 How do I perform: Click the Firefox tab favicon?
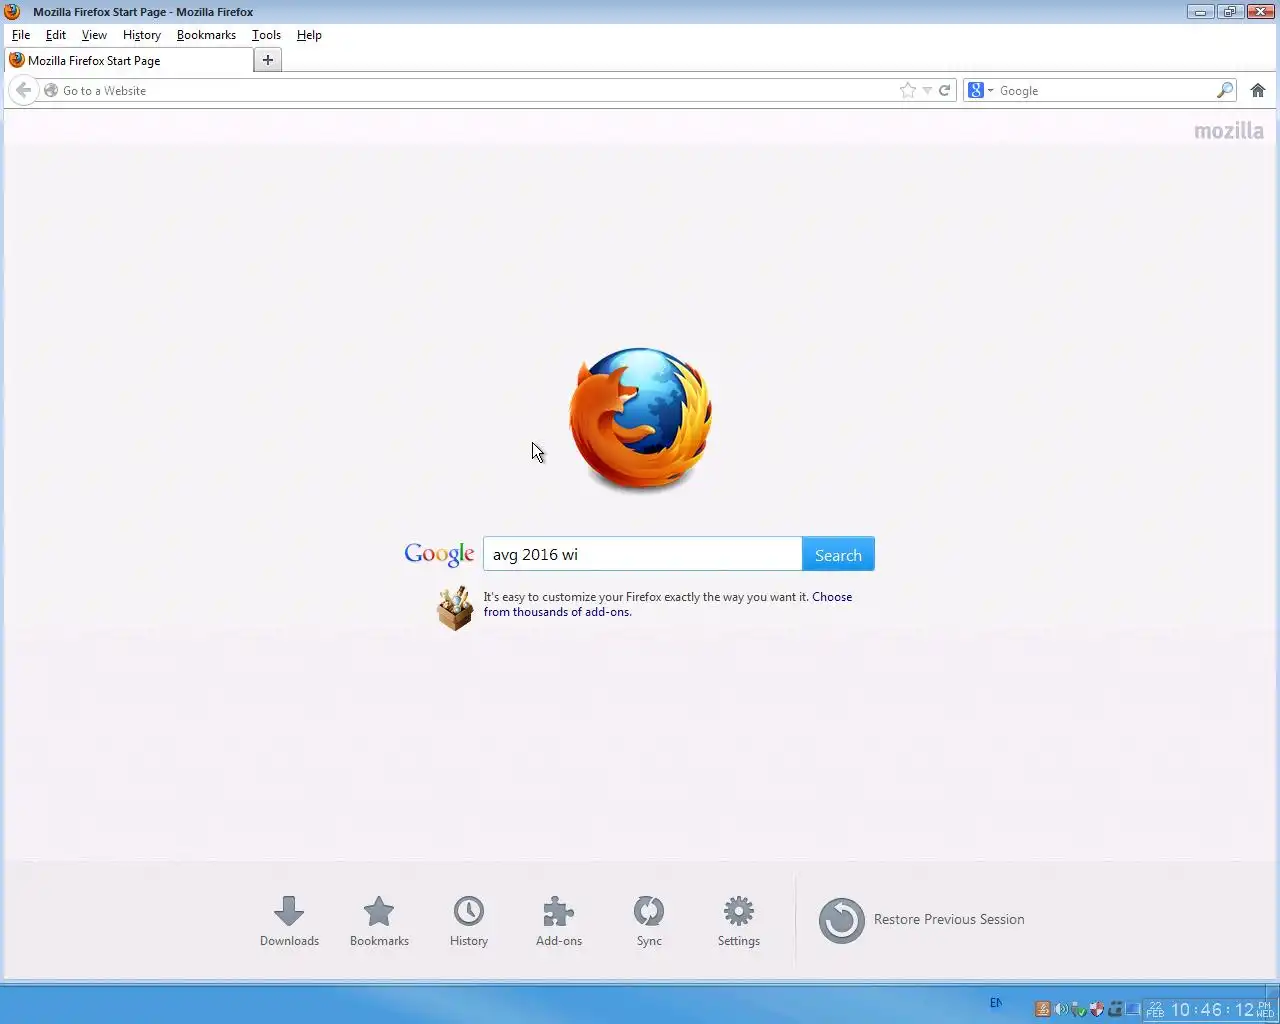coord(17,60)
